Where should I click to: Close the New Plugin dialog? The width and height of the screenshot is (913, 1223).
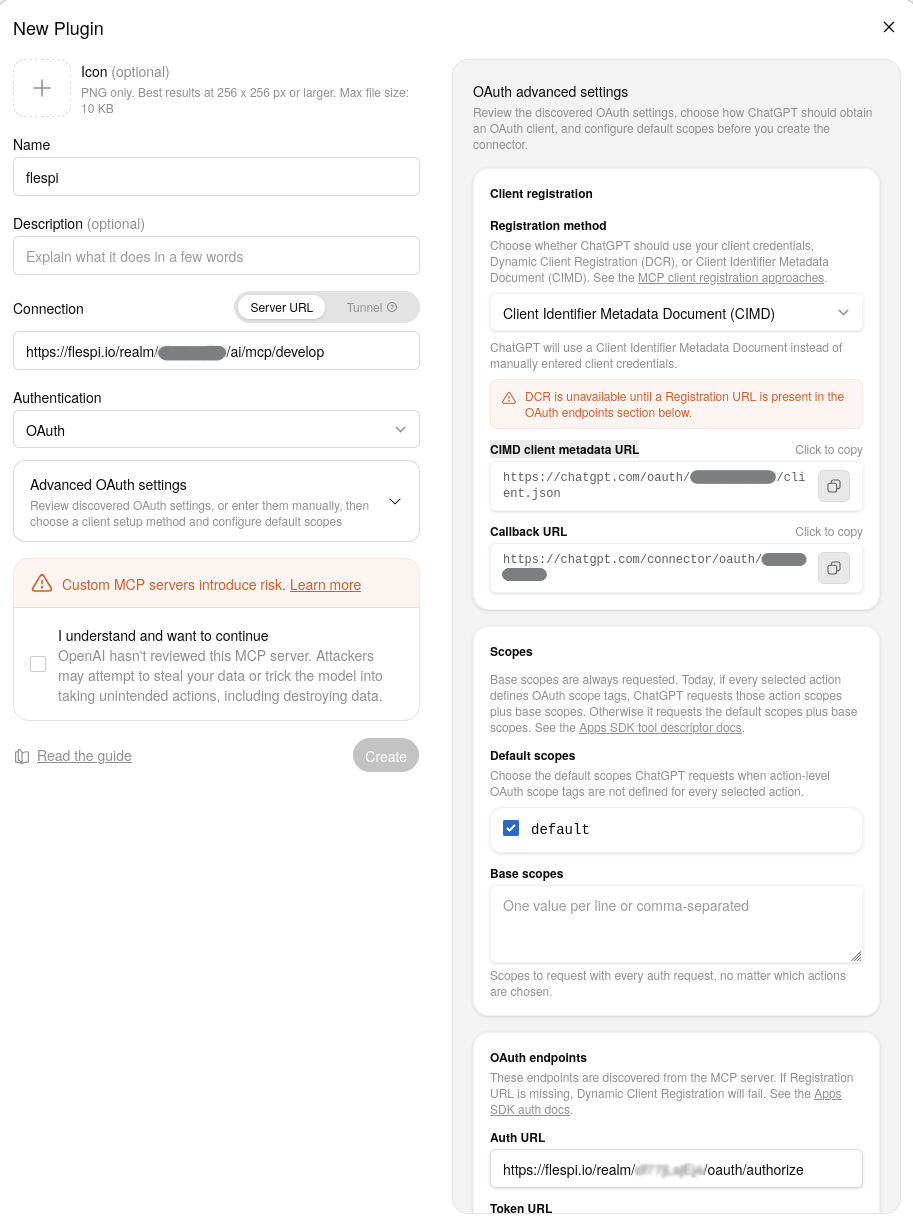tap(888, 27)
